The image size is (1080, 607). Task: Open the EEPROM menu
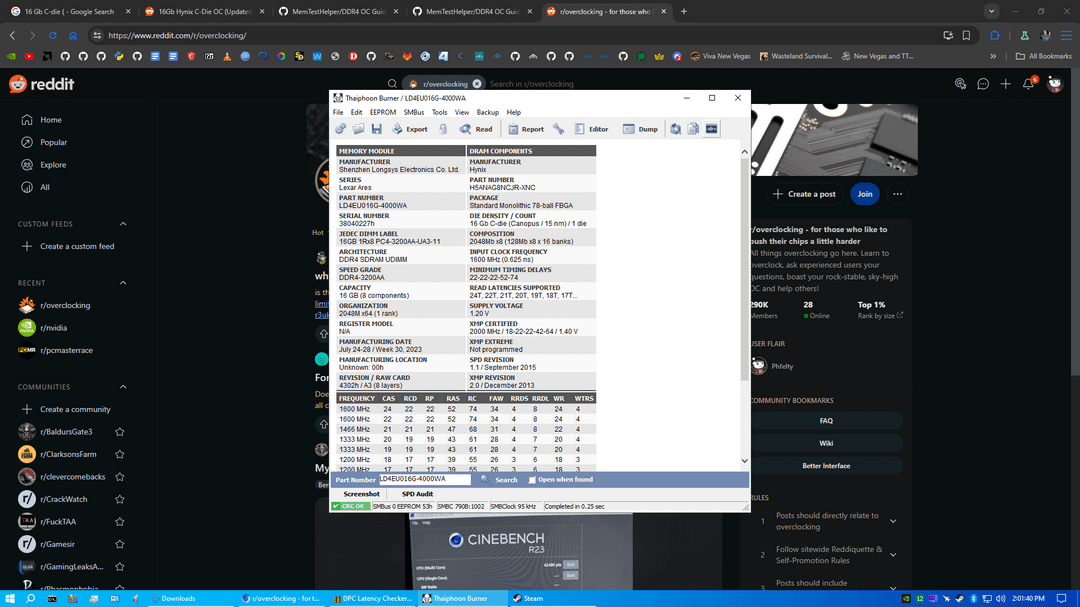383,112
